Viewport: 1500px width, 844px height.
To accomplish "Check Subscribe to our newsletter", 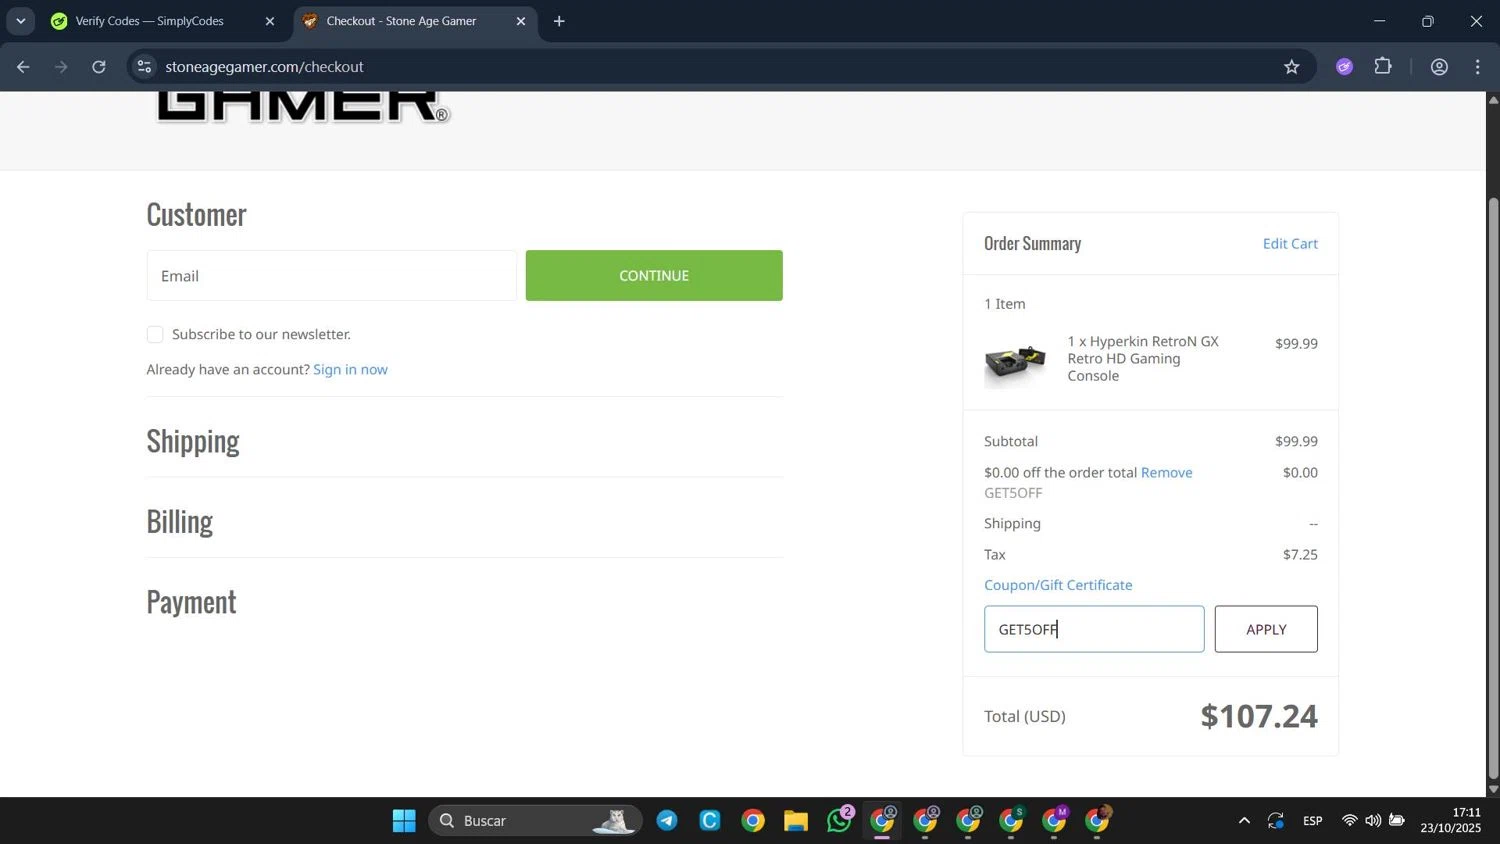I will (x=155, y=334).
